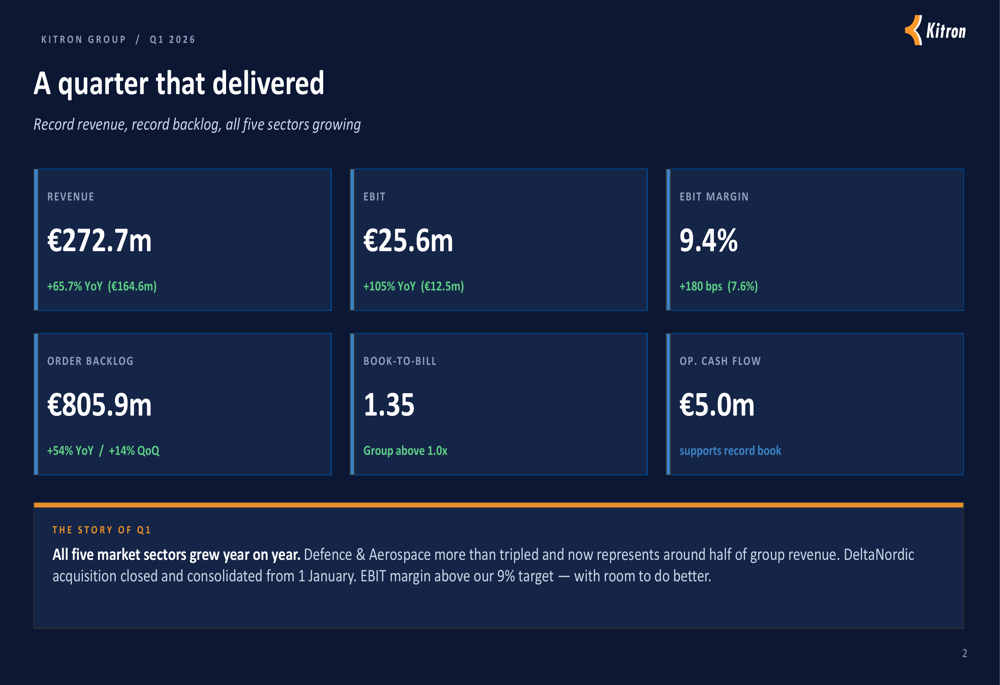
Task: Select the €272.7m revenue figure
Action: pyautogui.click(x=99, y=241)
